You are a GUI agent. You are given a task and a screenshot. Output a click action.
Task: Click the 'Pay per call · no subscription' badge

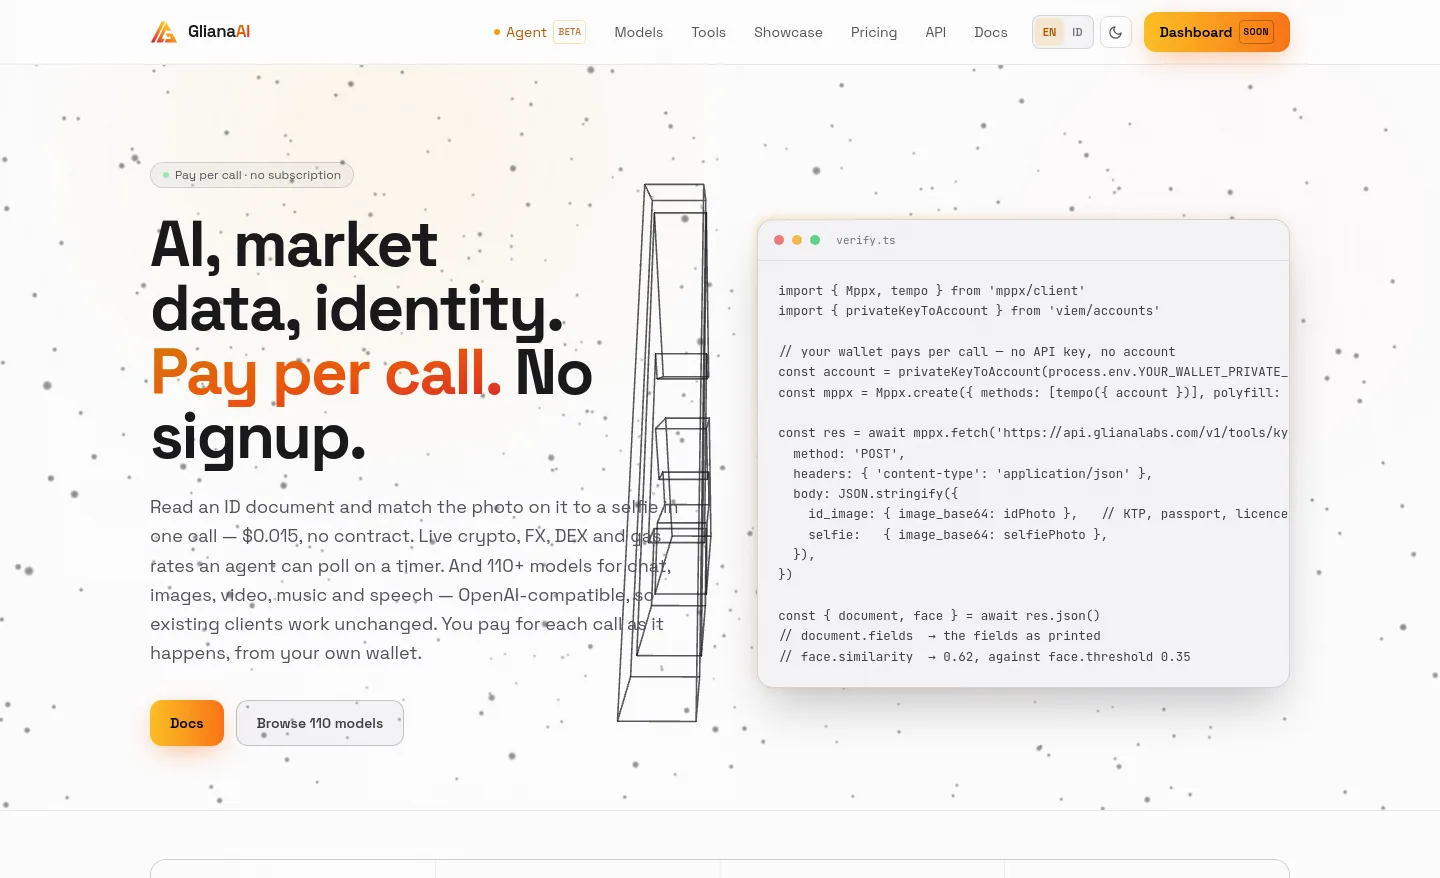(252, 175)
